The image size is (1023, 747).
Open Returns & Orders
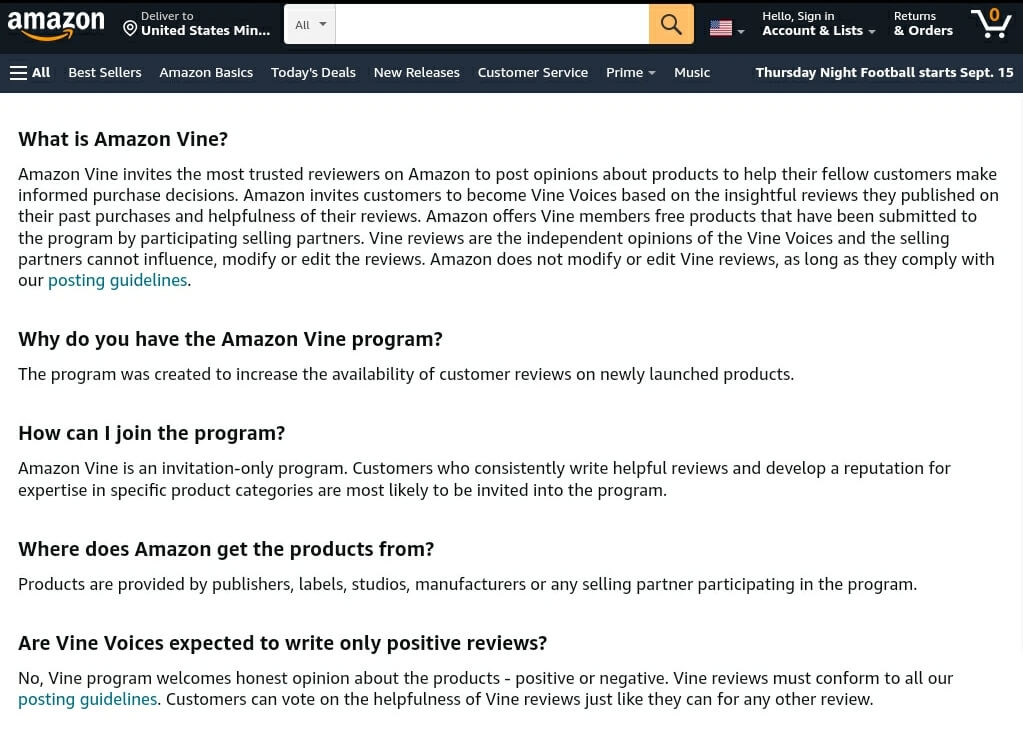point(923,23)
